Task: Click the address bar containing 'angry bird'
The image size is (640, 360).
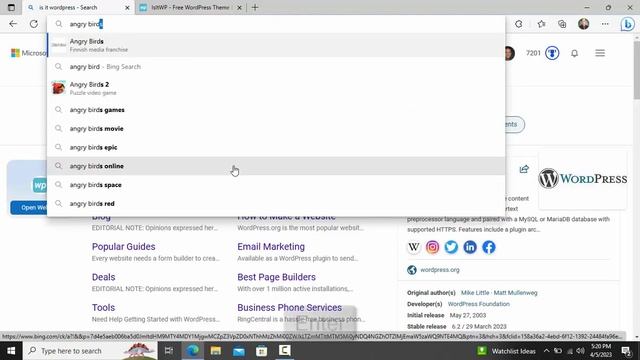Action: [276, 24]
